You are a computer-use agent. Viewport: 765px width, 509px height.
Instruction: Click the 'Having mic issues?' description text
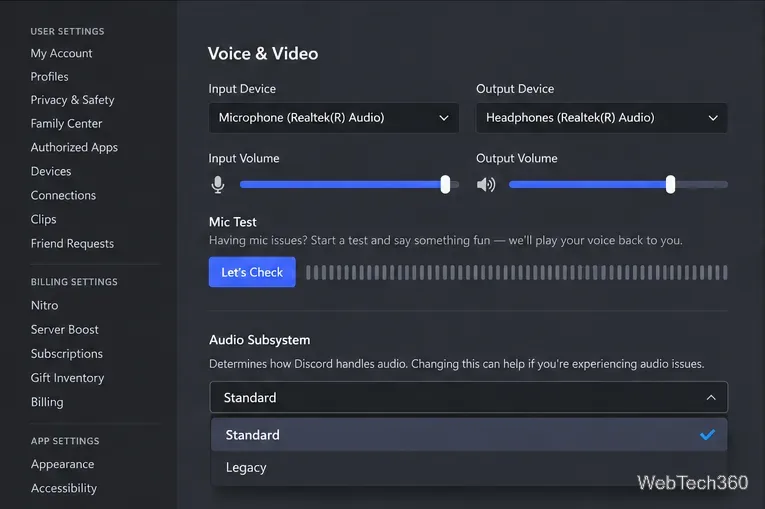(446, 241)
